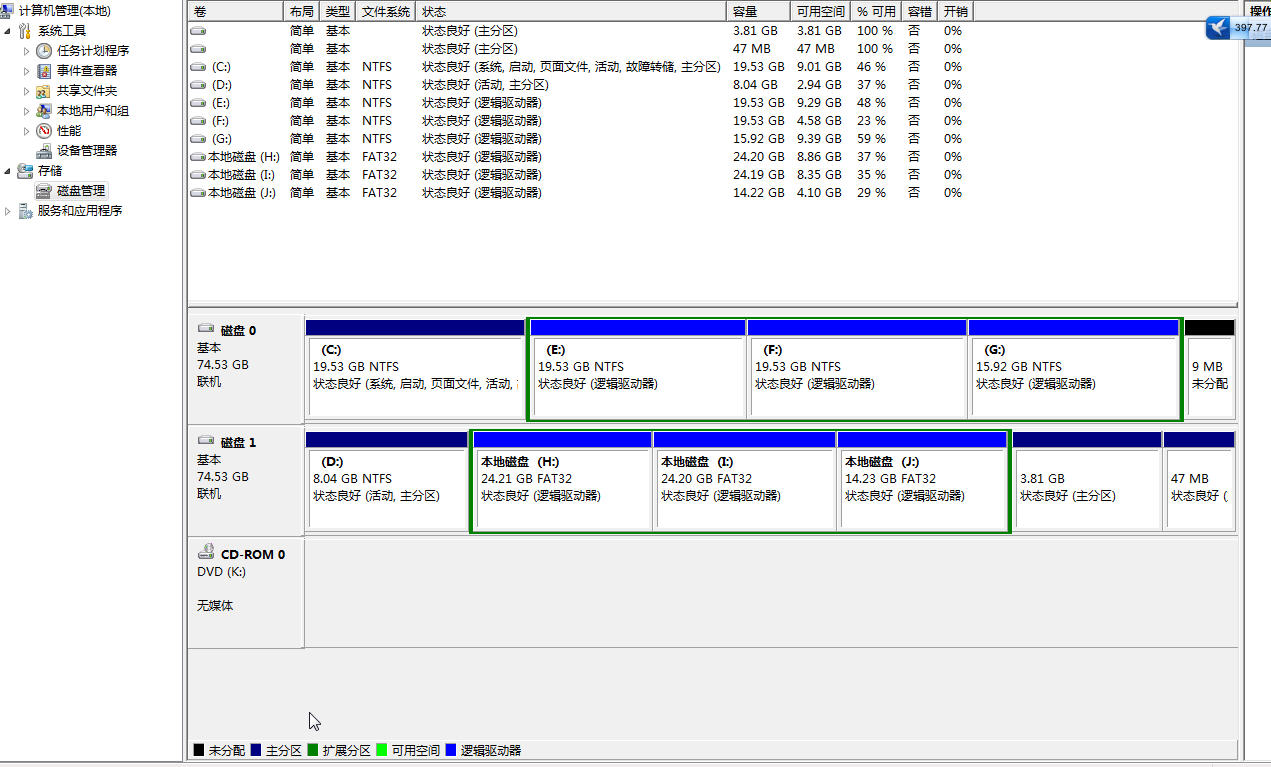This screenshot has height=767, width=1271.
Task: Click the Shared Folders icon
Action: [44, 91]
